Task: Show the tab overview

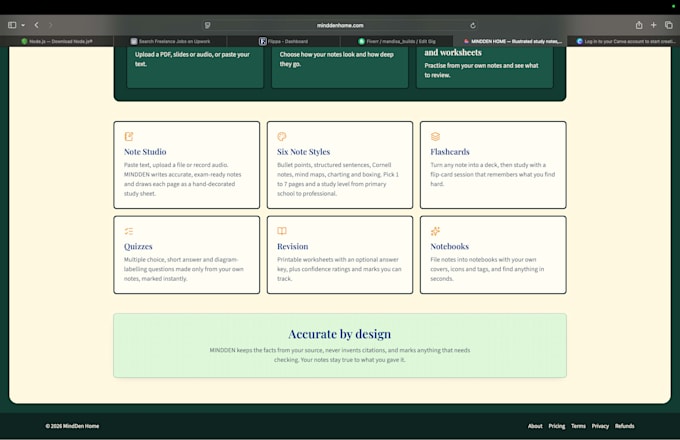Action: (x=669, y=25)
